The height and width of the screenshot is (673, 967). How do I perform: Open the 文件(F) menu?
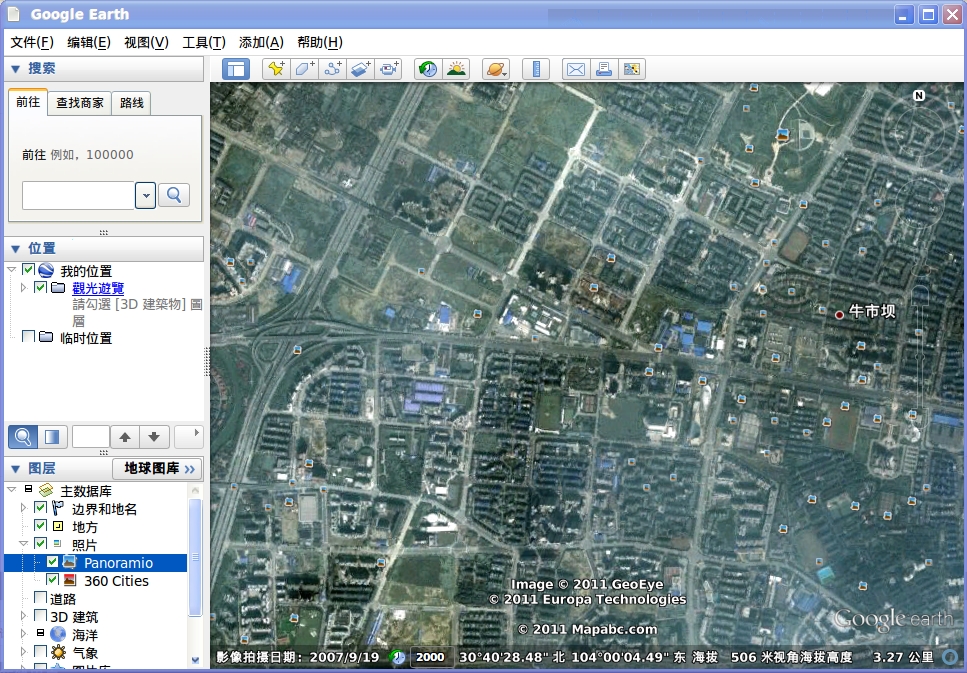tap(32, 42)
